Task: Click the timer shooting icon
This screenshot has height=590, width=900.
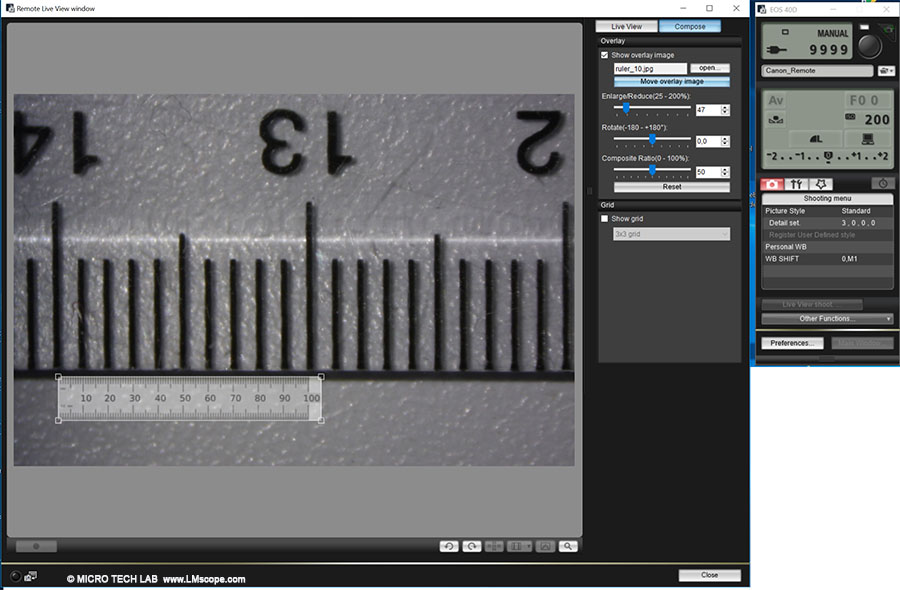Action: [883, 184]
